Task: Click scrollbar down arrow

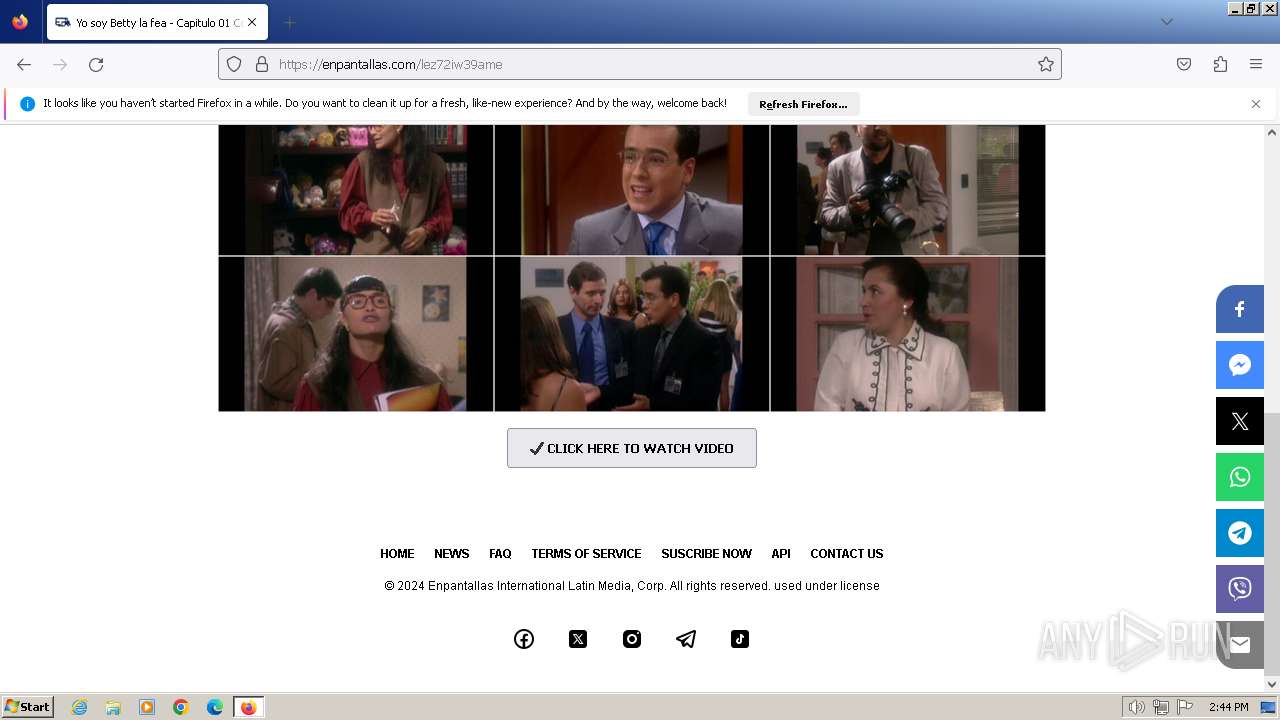Action: point(1272,685)
